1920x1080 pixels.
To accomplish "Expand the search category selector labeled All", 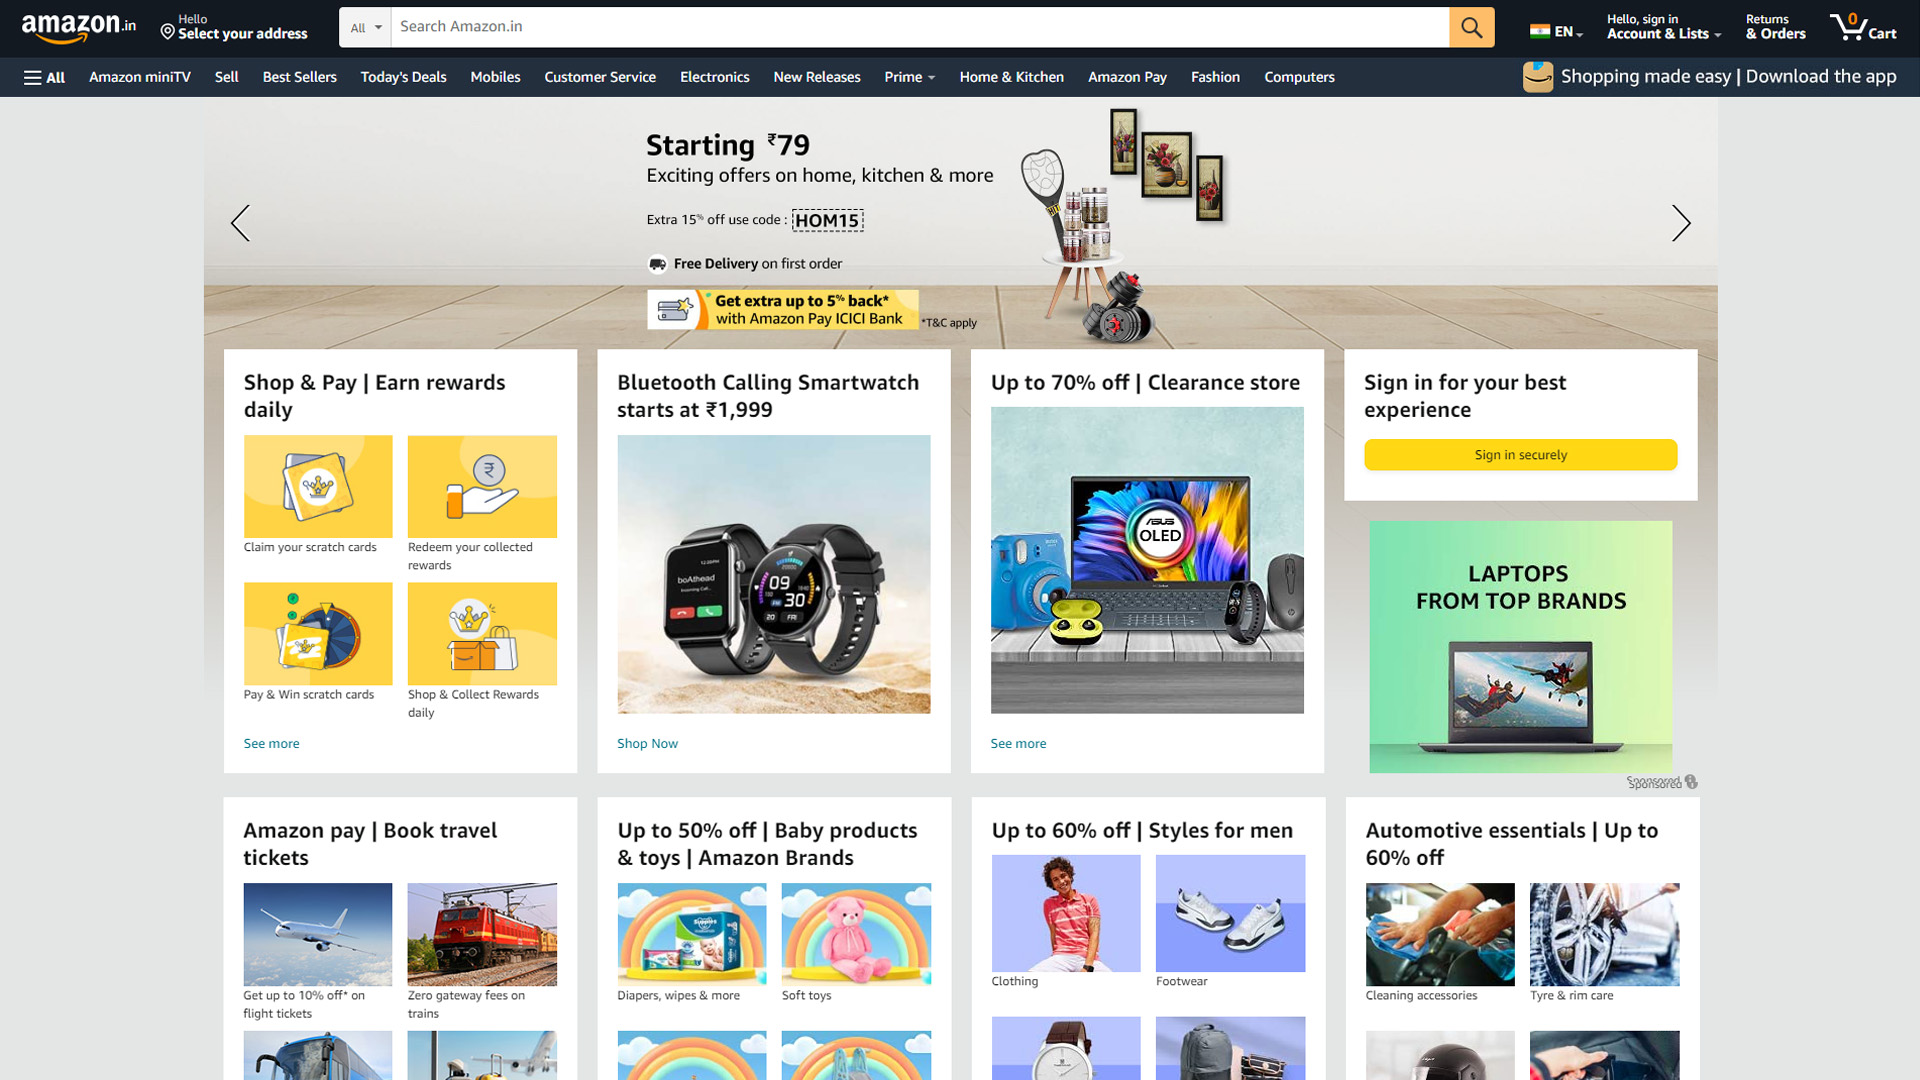I will [x=364, y=27].
